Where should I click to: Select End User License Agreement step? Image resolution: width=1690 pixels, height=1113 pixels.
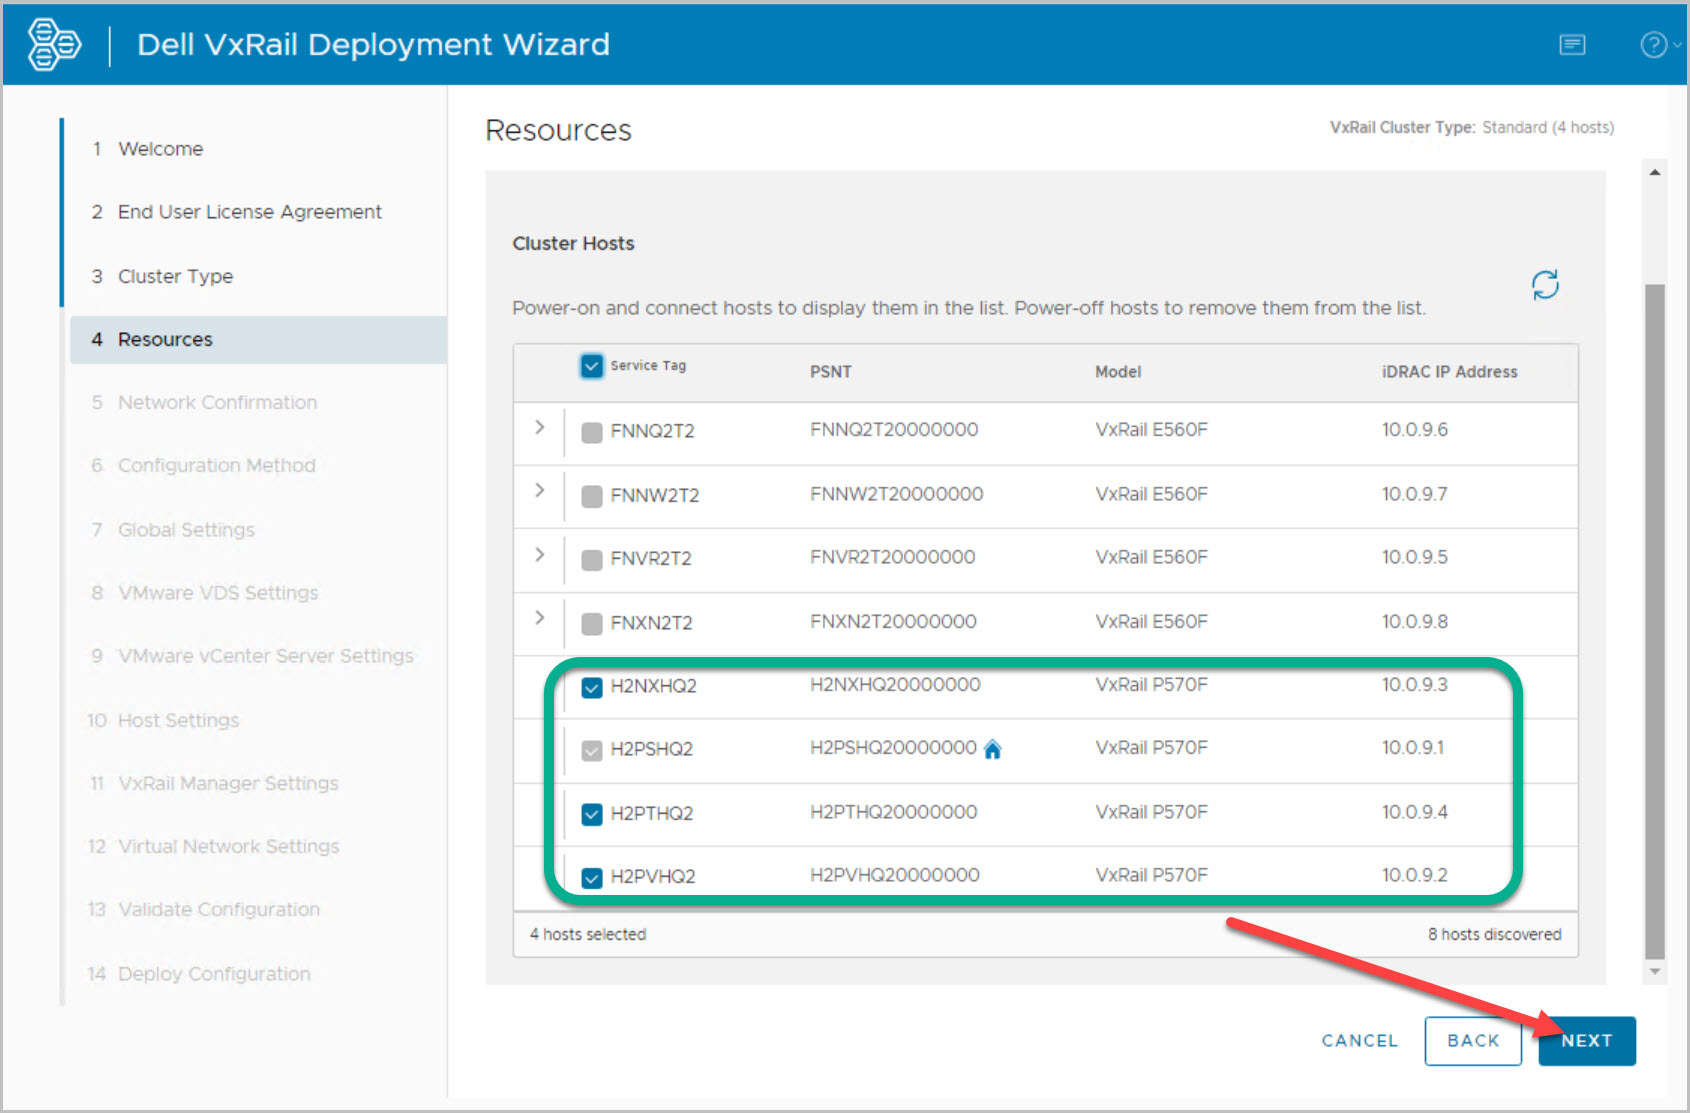coord(249,212)
